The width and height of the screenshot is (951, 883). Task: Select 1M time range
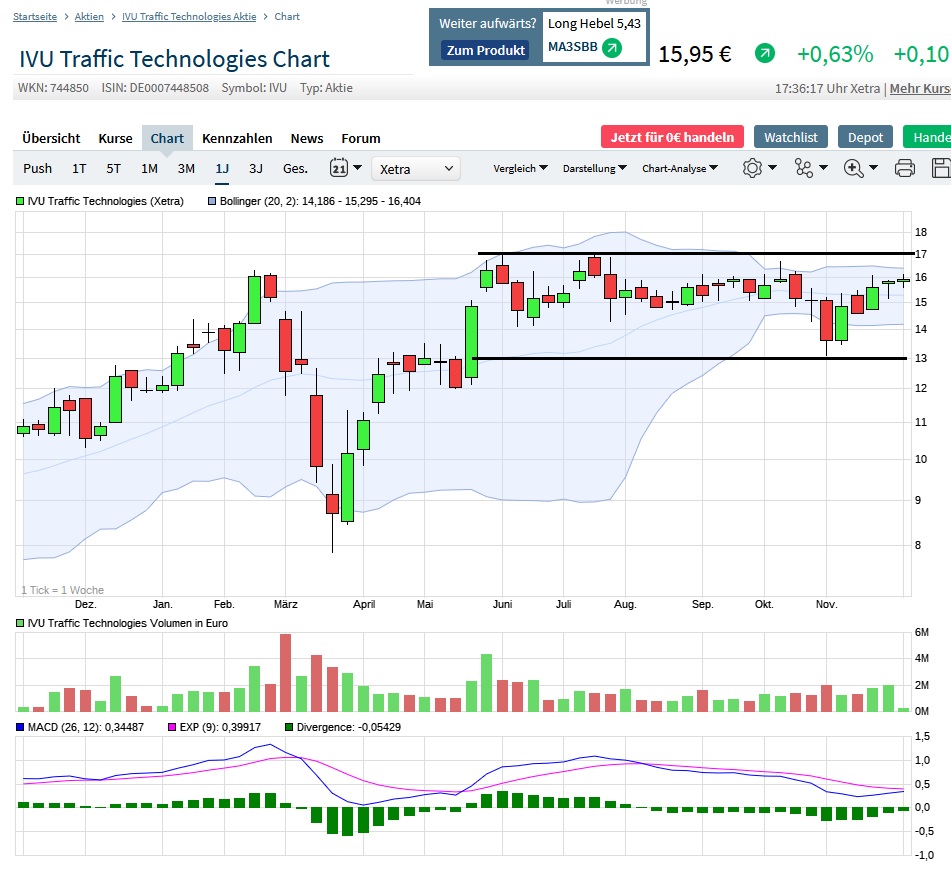click(x=149, y=169)
